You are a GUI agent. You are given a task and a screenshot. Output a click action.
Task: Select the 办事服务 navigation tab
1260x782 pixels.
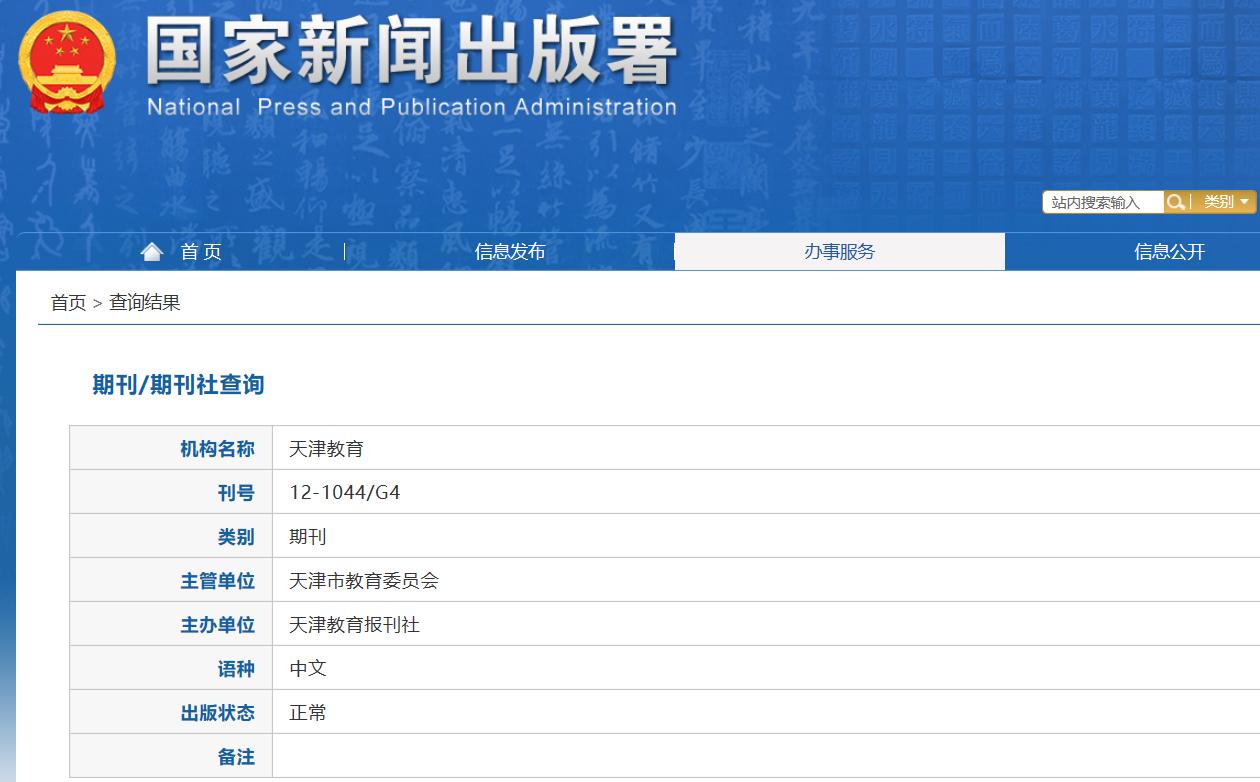840,253
